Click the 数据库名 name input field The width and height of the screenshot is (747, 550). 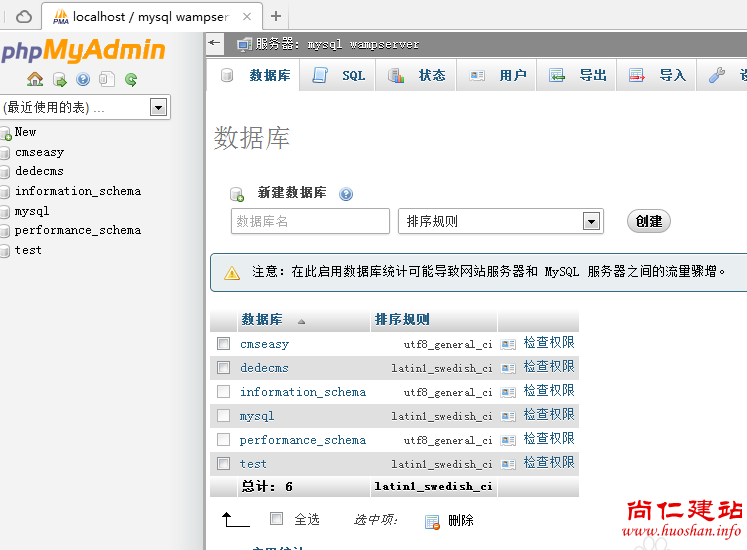pos(310,221)
